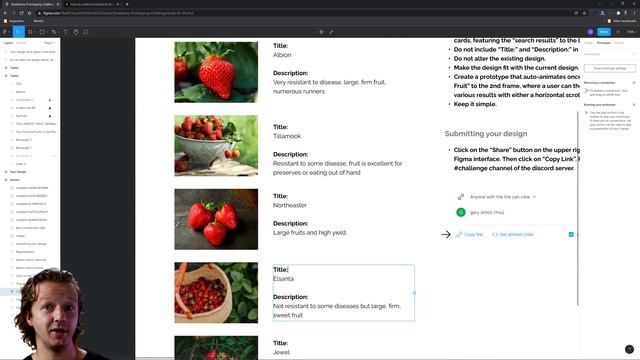This screenshot has height=360, width=640.
Task: Open a new browser tab
Action: click(x=127, y=4)
